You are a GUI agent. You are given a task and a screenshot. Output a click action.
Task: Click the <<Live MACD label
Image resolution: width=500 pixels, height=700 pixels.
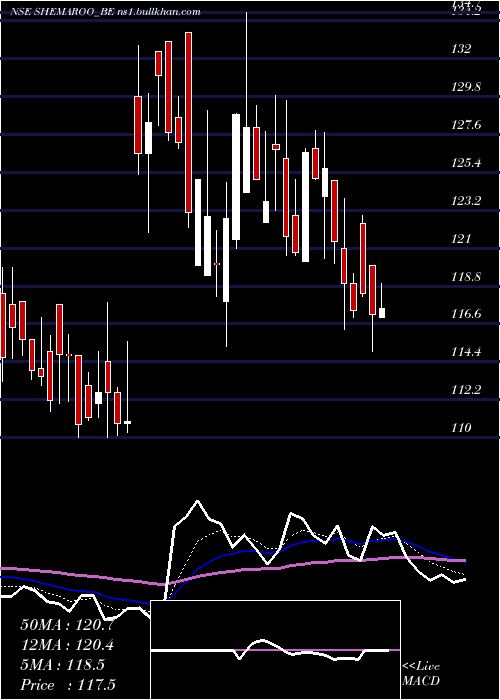(421, 673)
